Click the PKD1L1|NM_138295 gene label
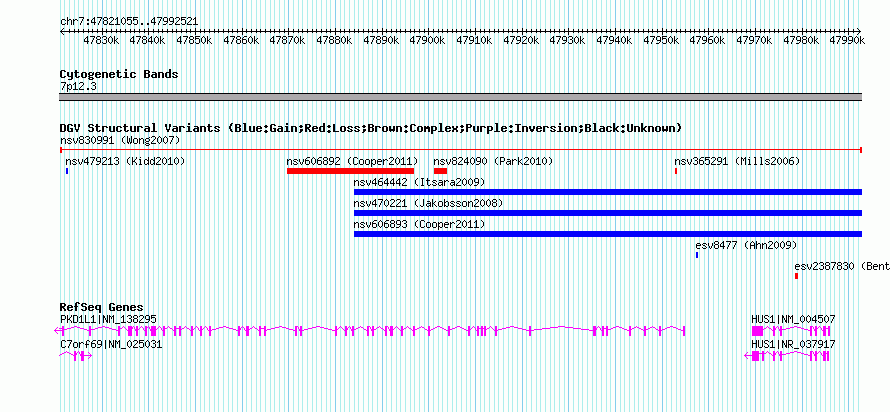890x412 pixels. pyautogui.click(x=108, y=319)
